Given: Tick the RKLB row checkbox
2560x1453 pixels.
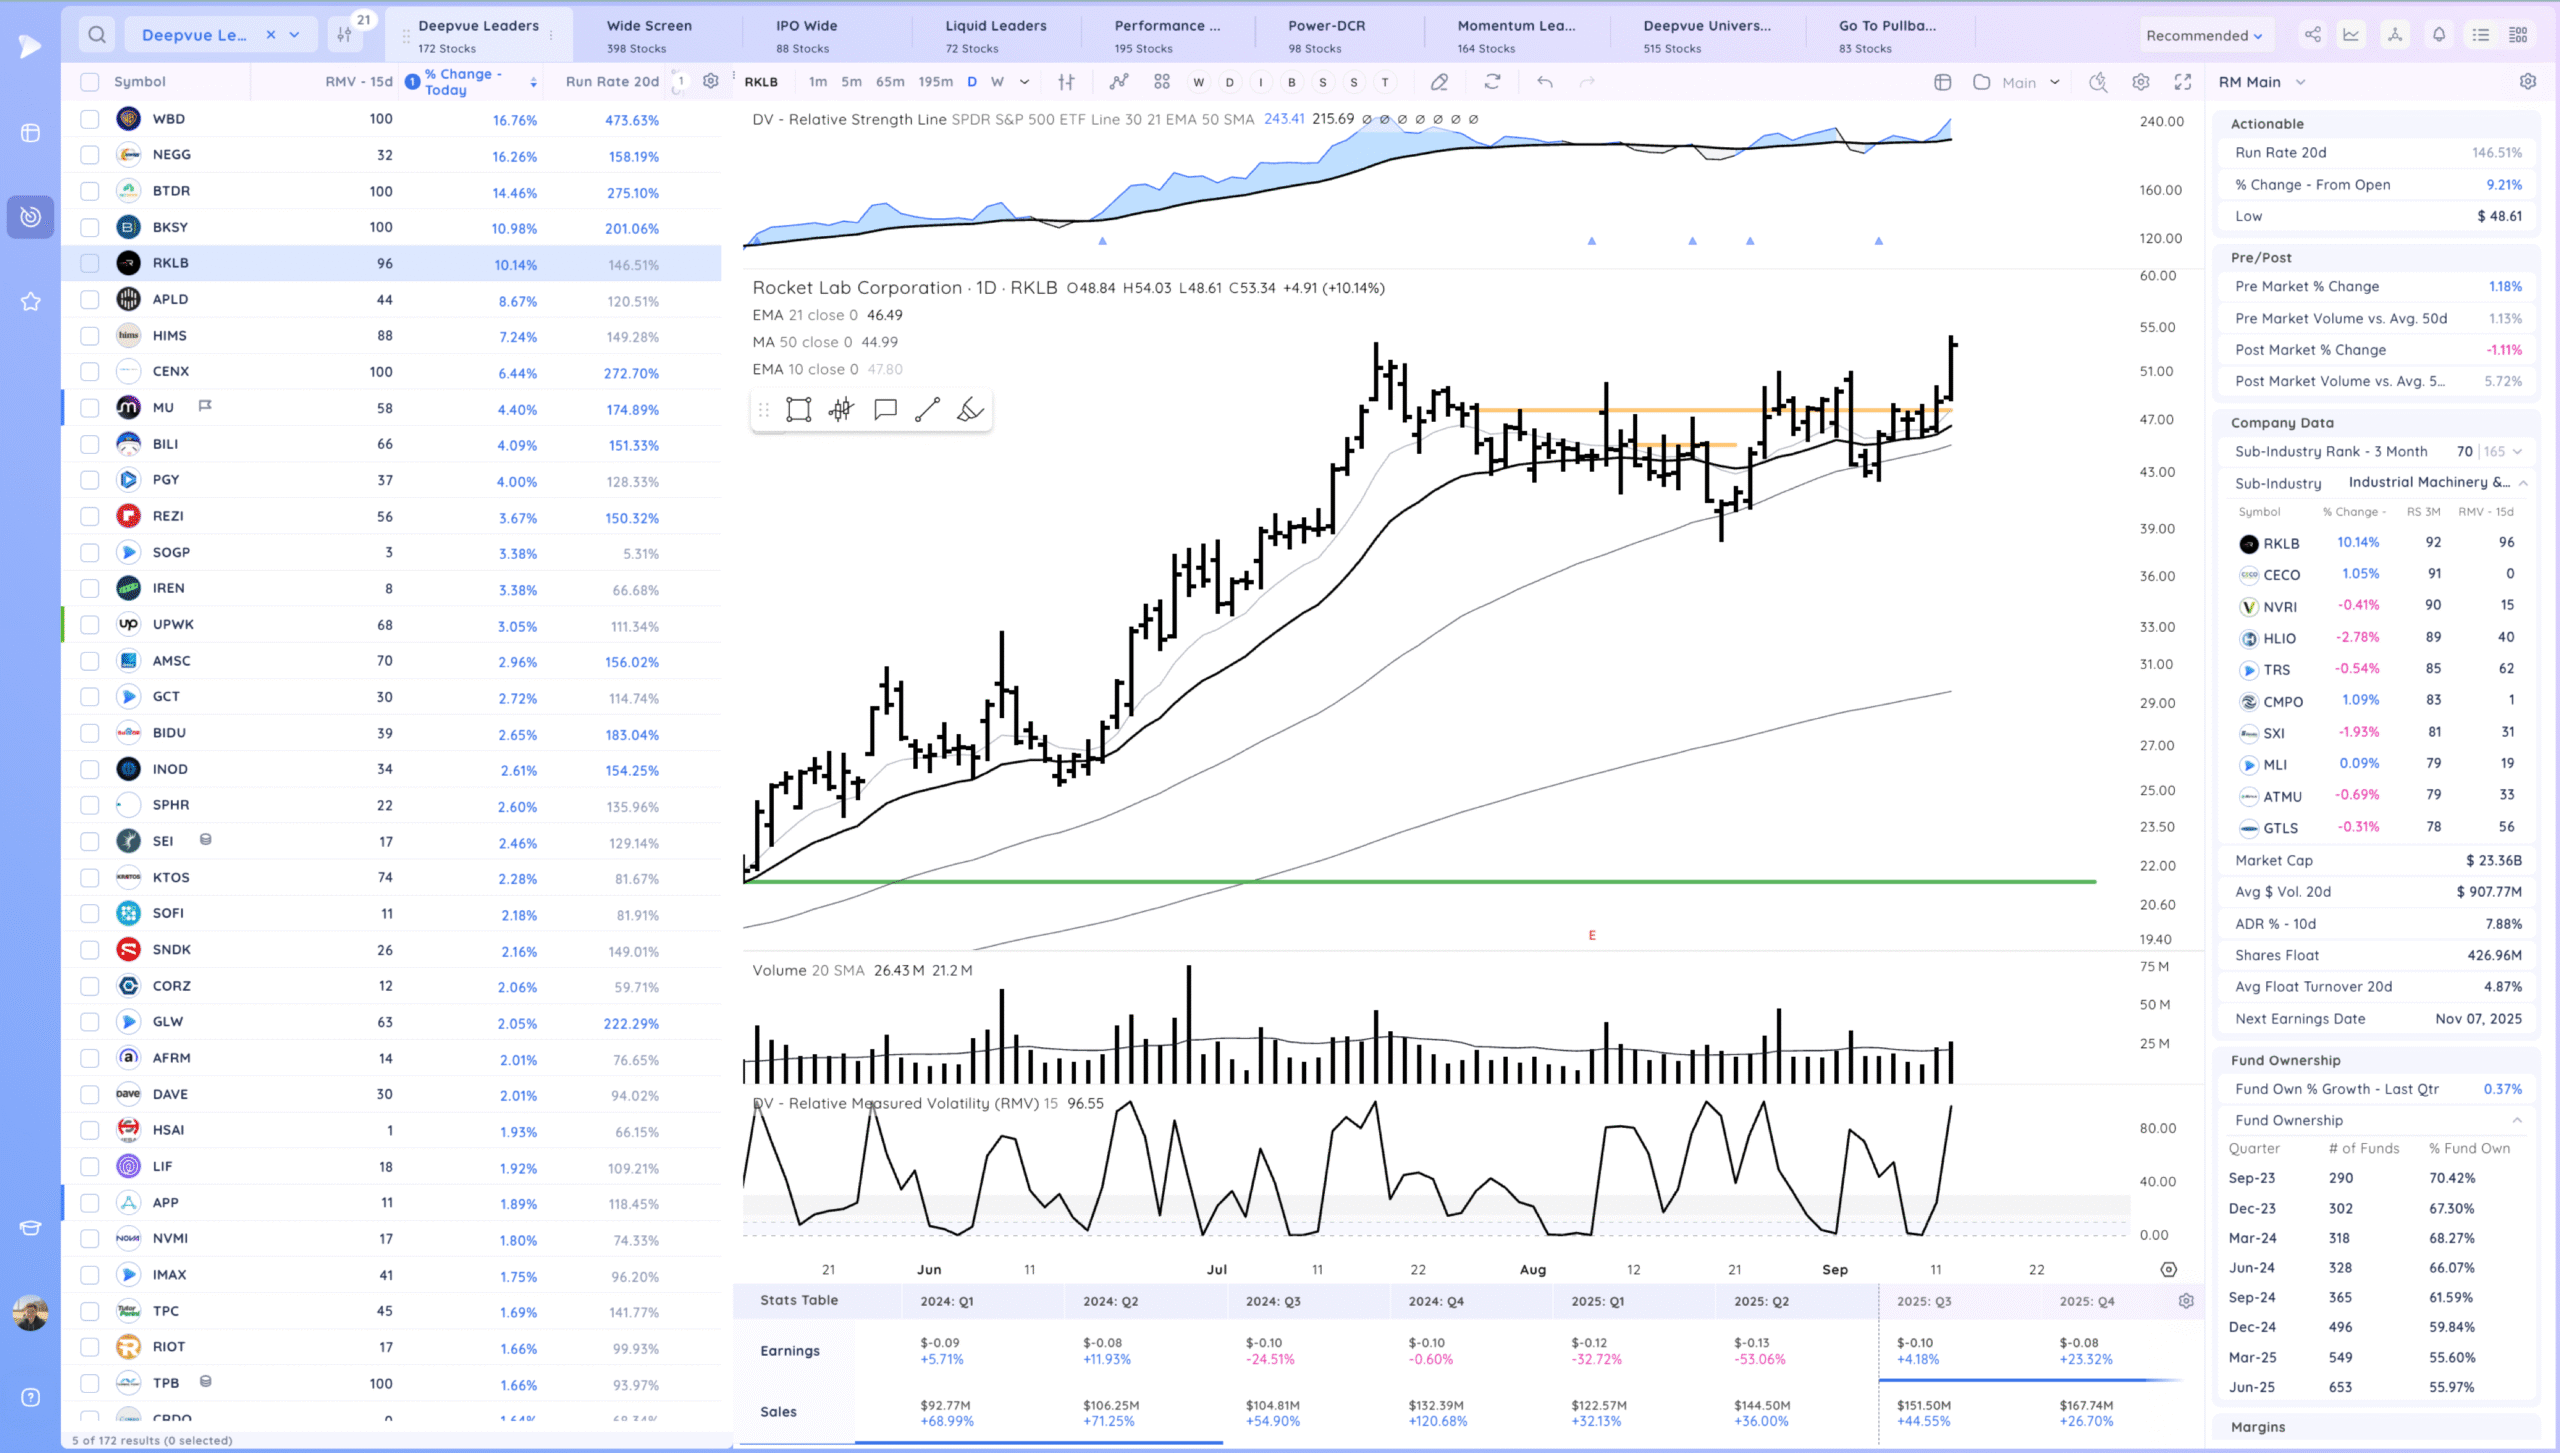Looking at the screenshot, I should tap(90, 263).
